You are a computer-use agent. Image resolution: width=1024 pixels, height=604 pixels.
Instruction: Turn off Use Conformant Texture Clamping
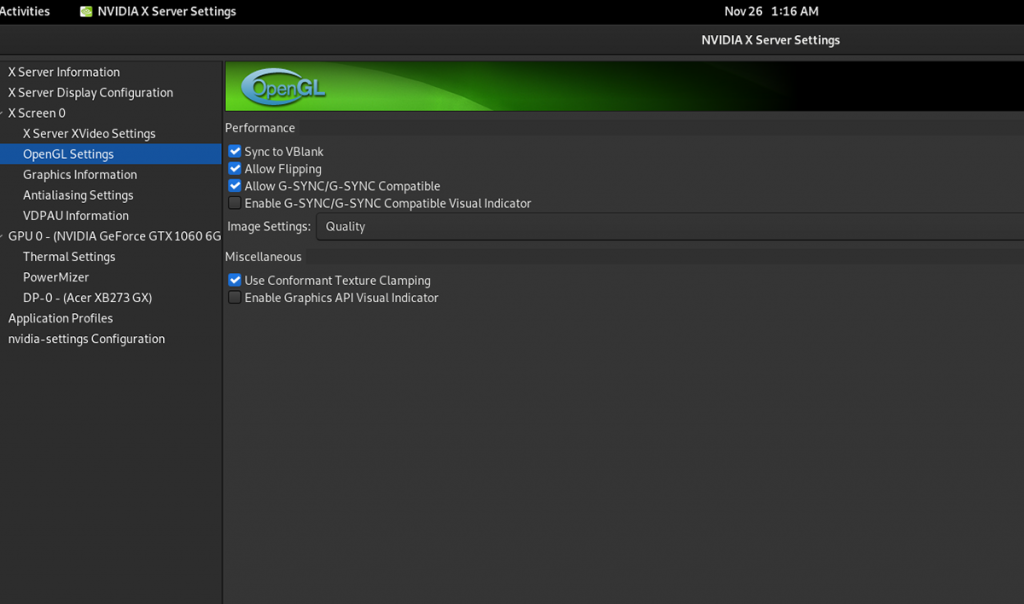[234, 280]
